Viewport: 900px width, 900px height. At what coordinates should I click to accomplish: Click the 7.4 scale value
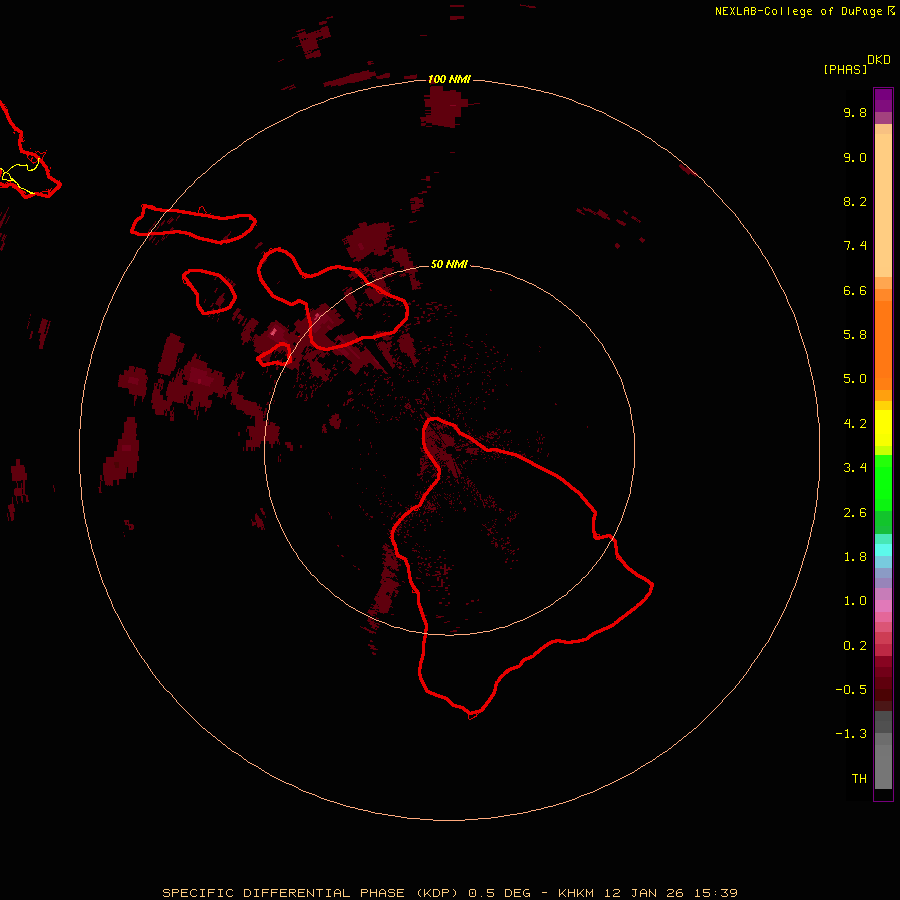click(855, 246)
